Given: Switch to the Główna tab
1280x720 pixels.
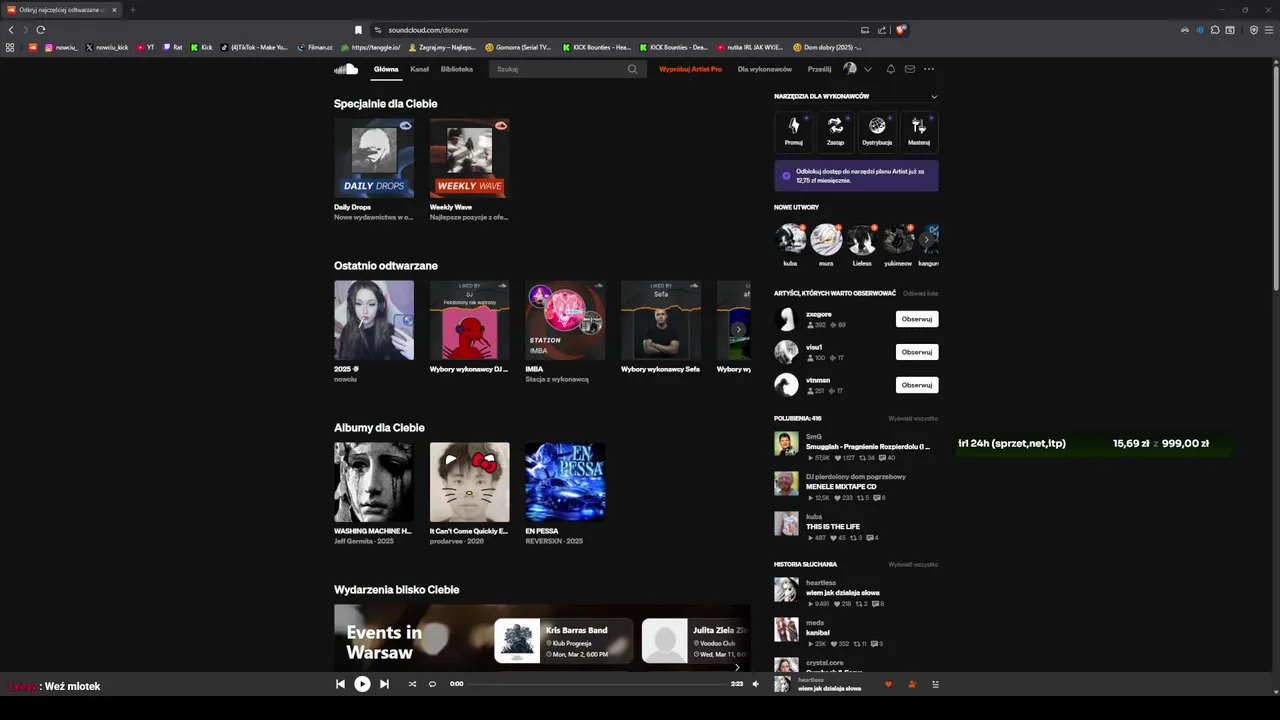Looking at the screenshot, I should tap(386, 69).
